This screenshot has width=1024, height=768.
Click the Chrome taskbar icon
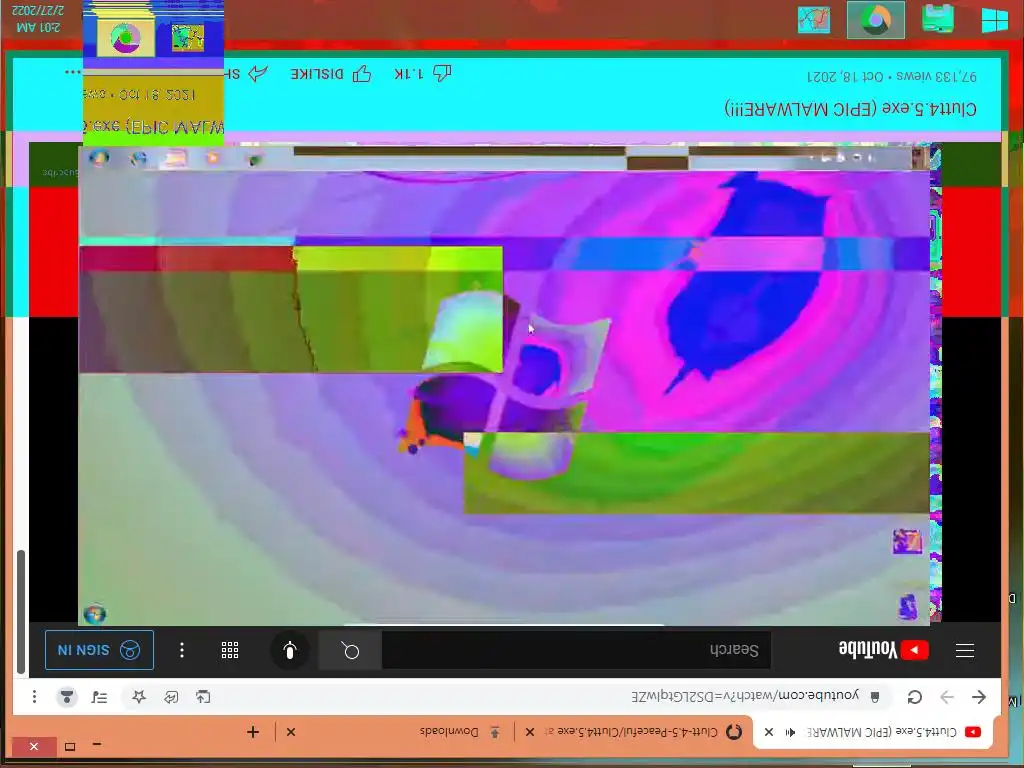[x=876, y=20]
